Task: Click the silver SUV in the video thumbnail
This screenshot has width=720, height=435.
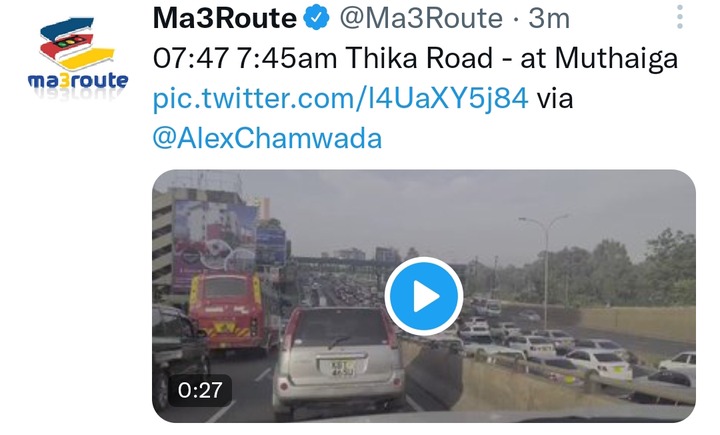Action: pos(338,357)
